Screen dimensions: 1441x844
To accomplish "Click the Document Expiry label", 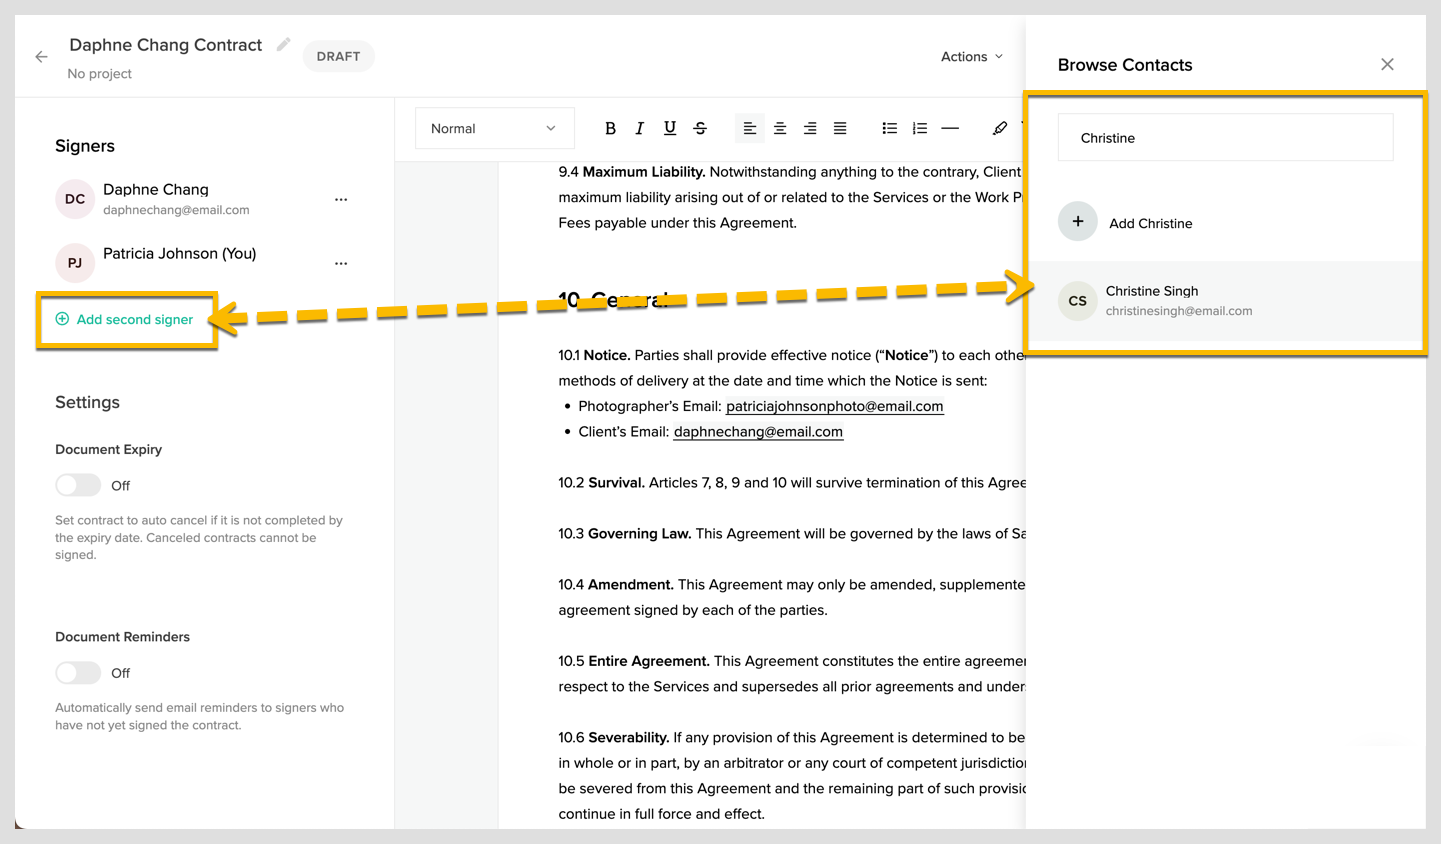I will point(108,450).
